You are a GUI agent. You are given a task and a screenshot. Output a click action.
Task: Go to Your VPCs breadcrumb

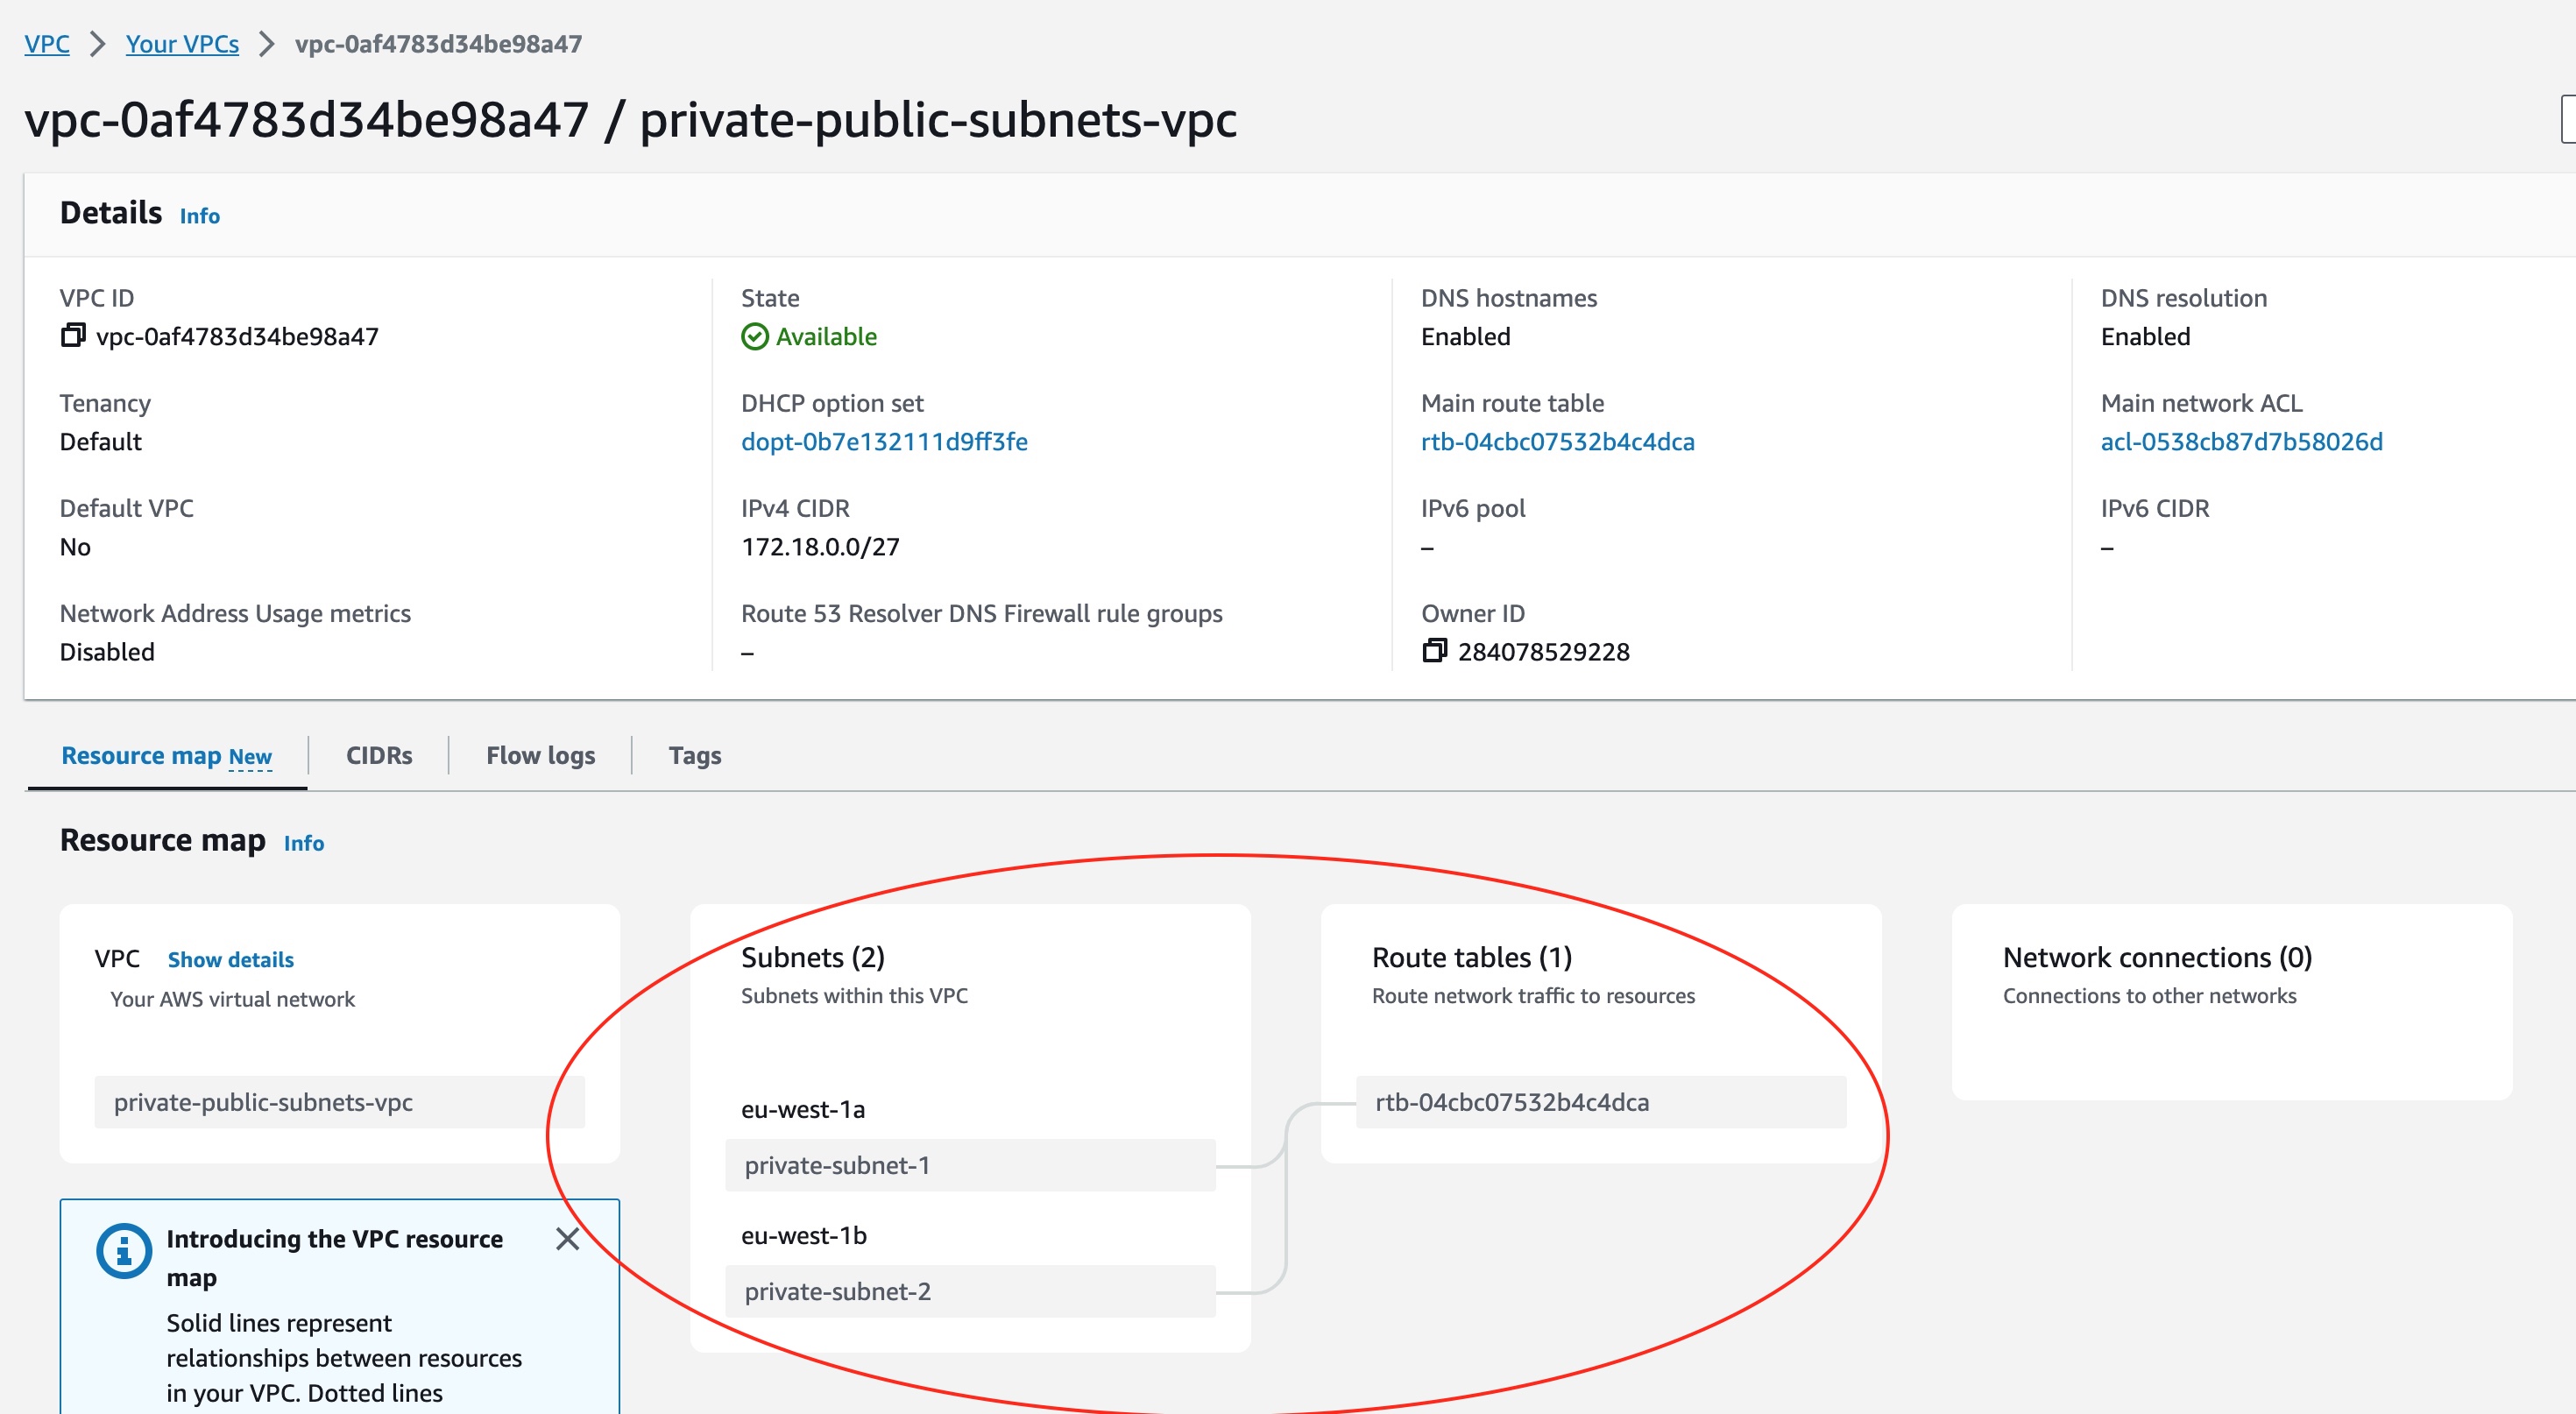click(182, 44)
